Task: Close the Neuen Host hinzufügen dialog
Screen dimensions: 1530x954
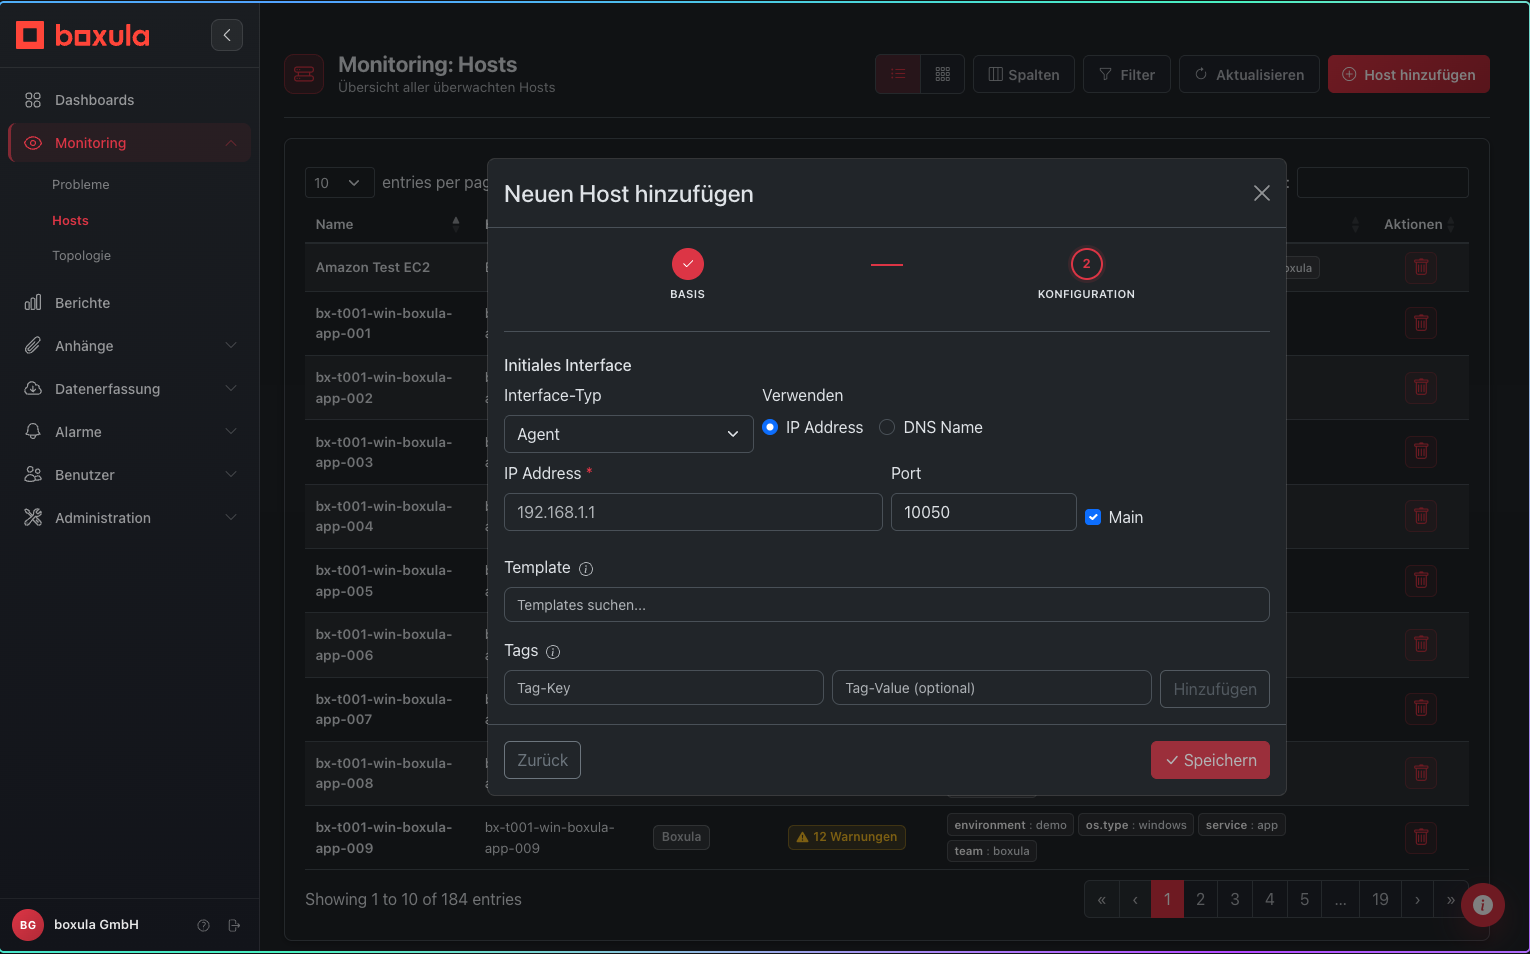Action: coord(1262,193)
